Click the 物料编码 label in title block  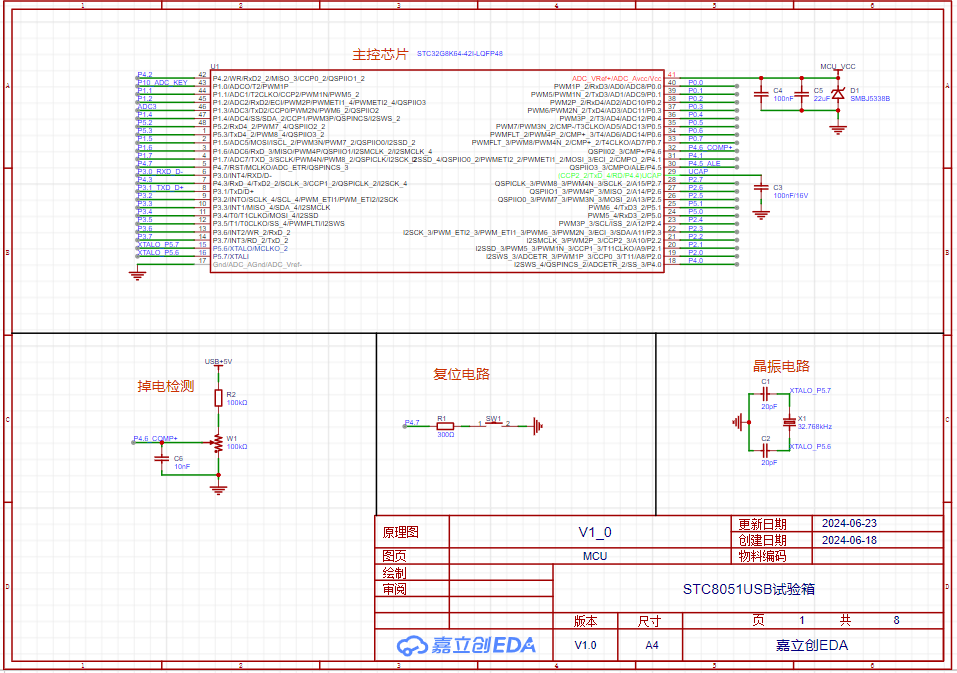(762, 556)
